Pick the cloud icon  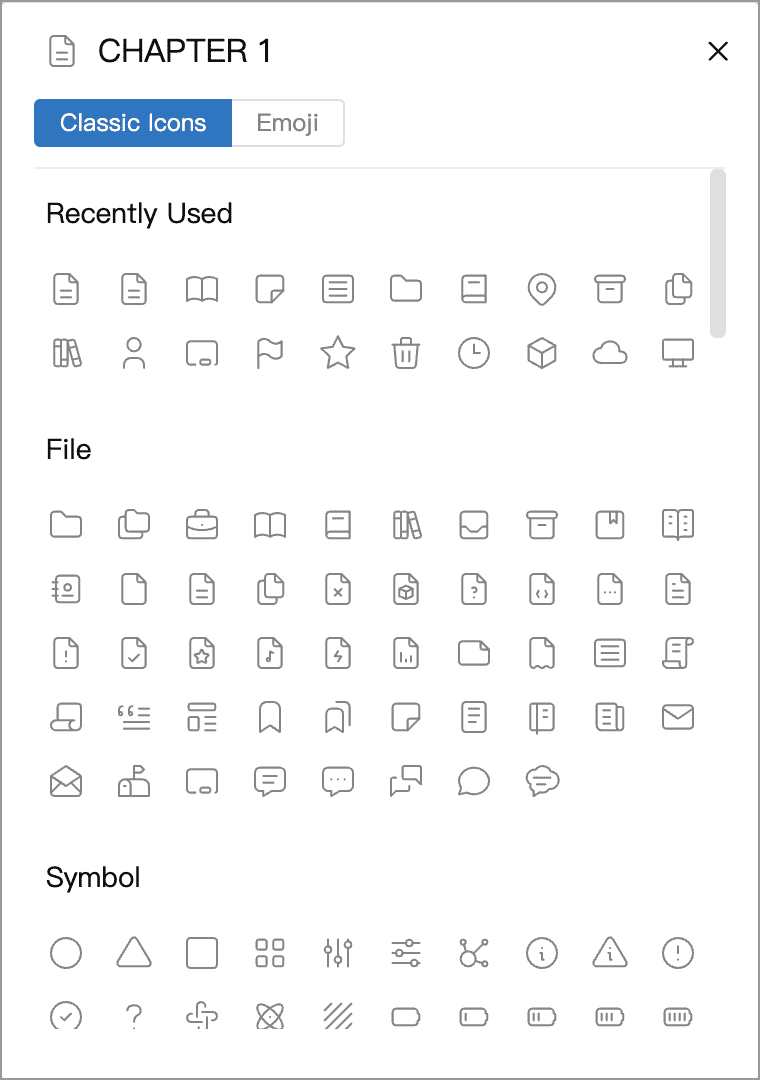point(610,354)
